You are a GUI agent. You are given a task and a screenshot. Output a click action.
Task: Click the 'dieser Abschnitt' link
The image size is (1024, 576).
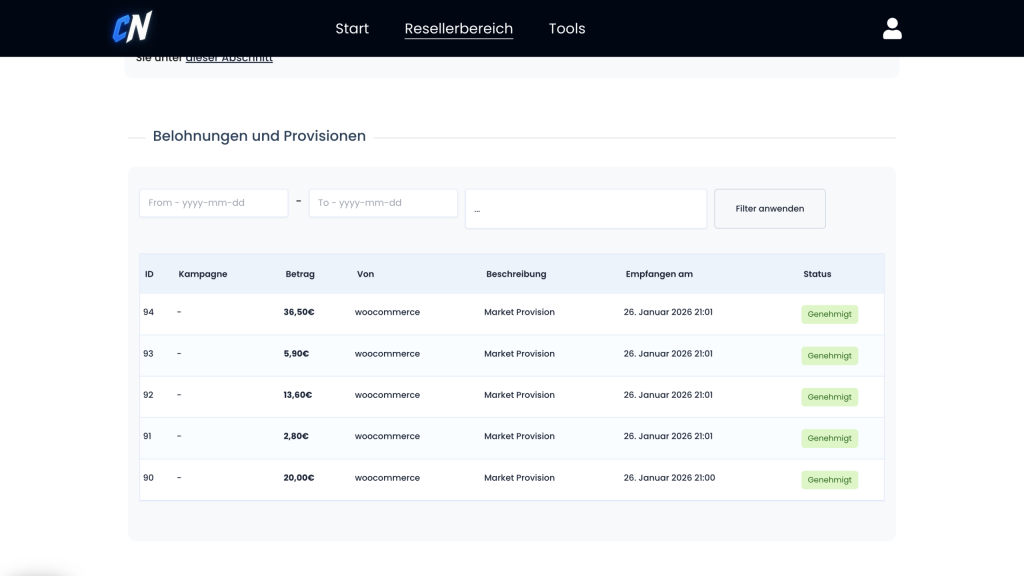(229, 59)
